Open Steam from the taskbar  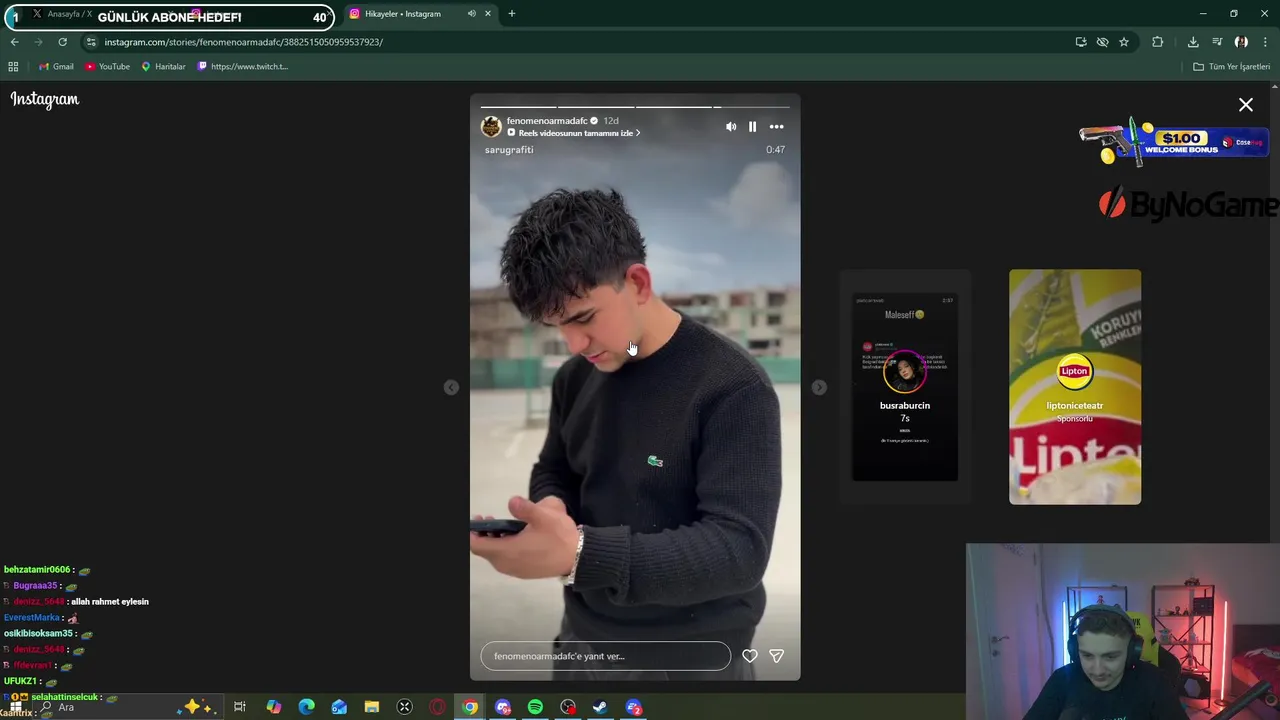tap(600, 707)
